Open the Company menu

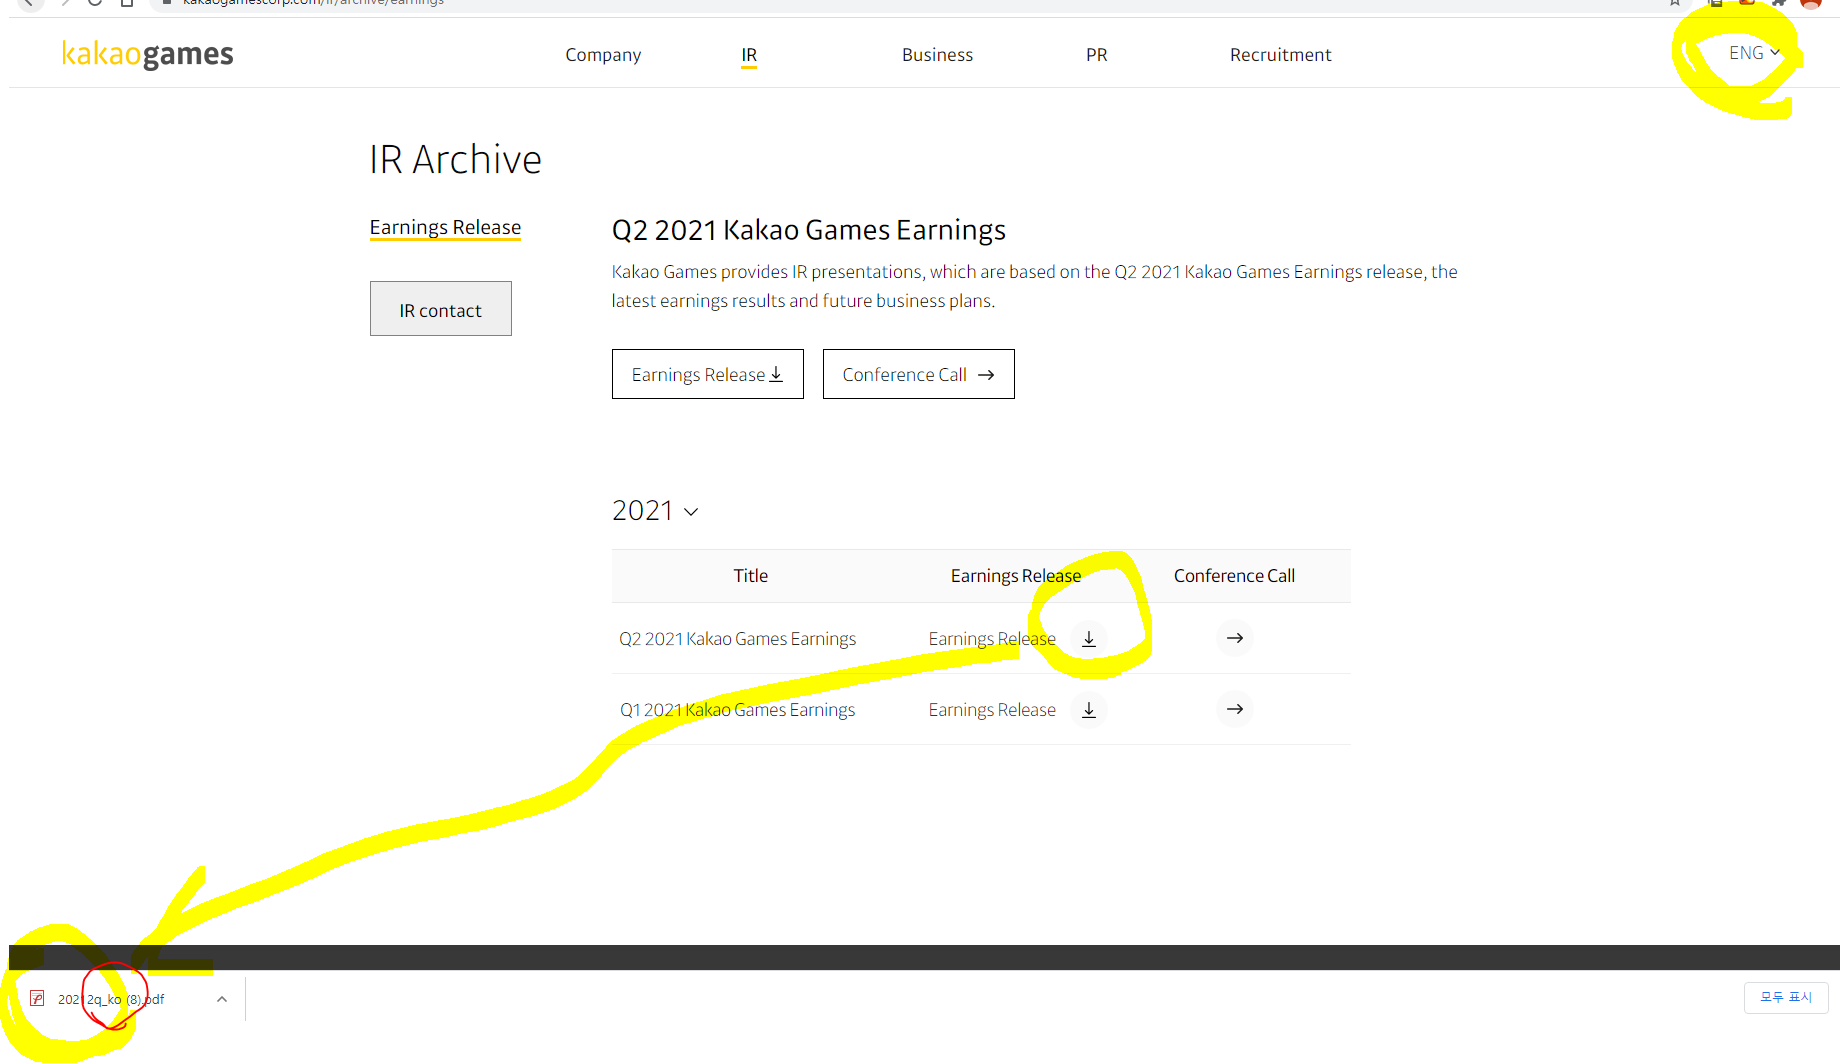[x=603, y=55]
